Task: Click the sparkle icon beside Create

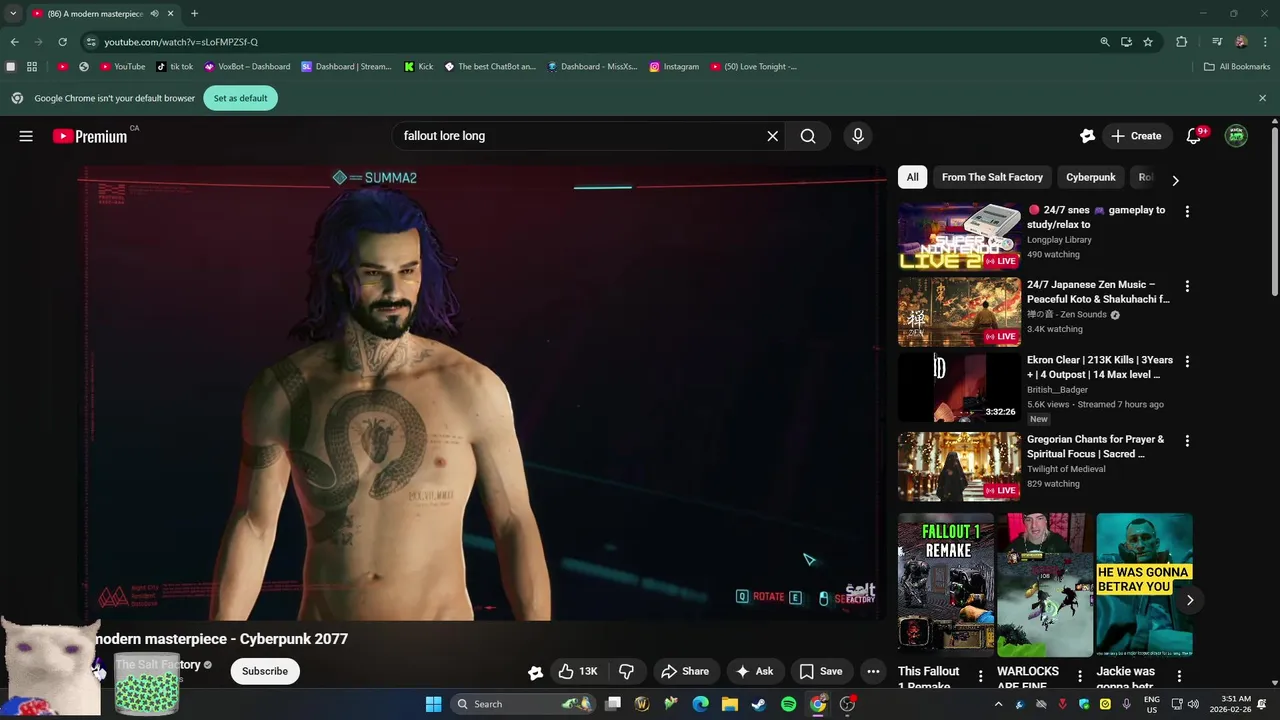Action: coord(1087,136)
